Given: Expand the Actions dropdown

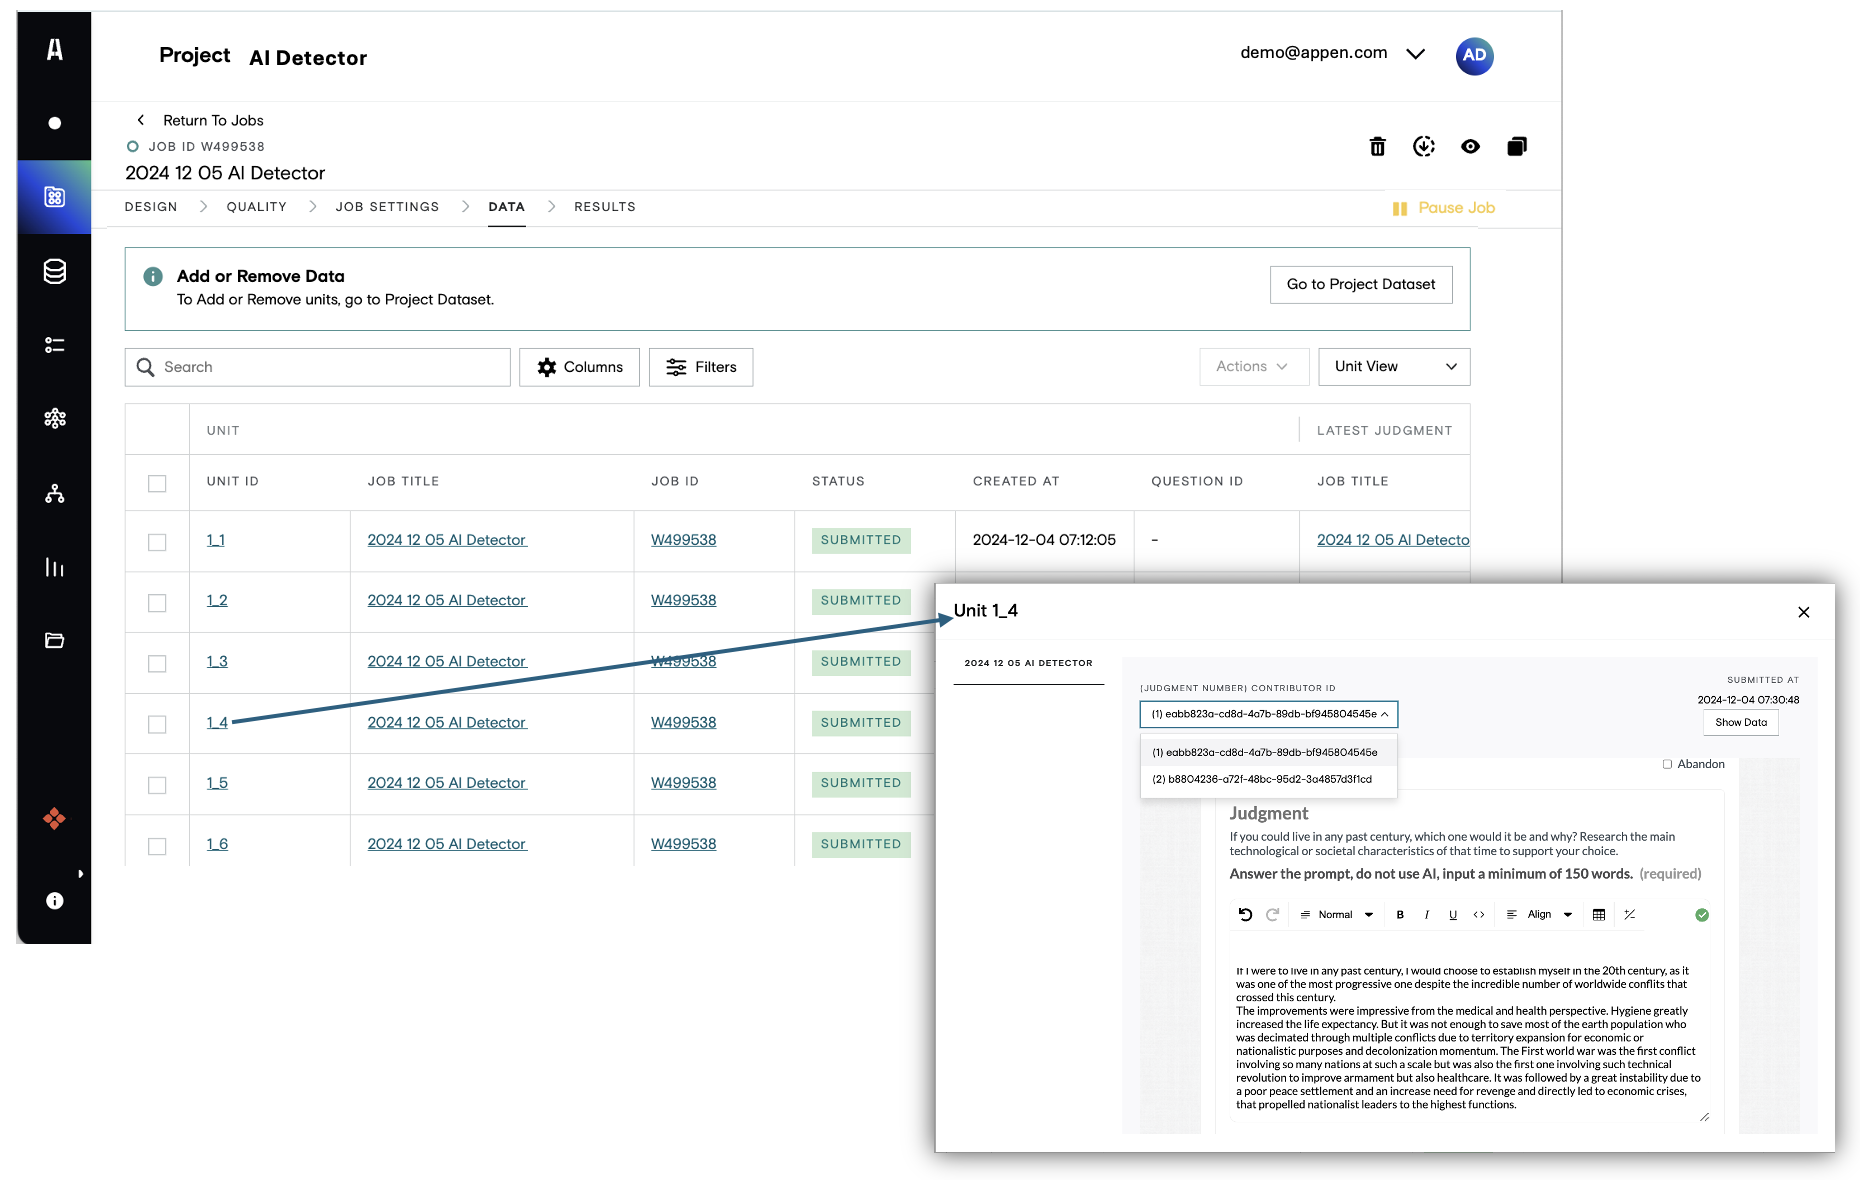Looking at the screenshot, I should pos(1252,367).
